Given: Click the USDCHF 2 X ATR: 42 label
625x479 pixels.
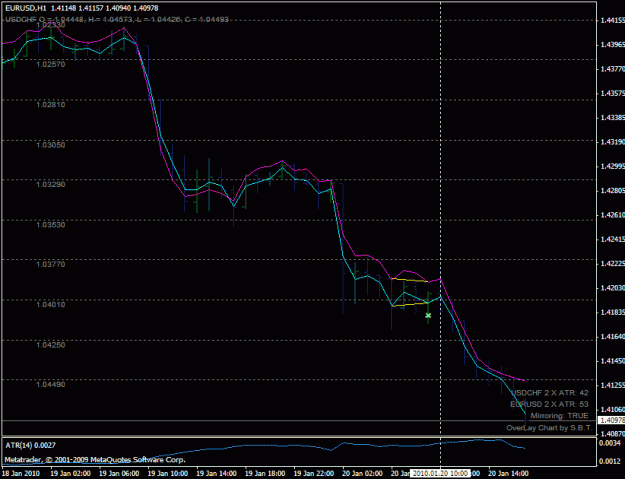Looking at the screenshot, I should [x=550, y=393].
